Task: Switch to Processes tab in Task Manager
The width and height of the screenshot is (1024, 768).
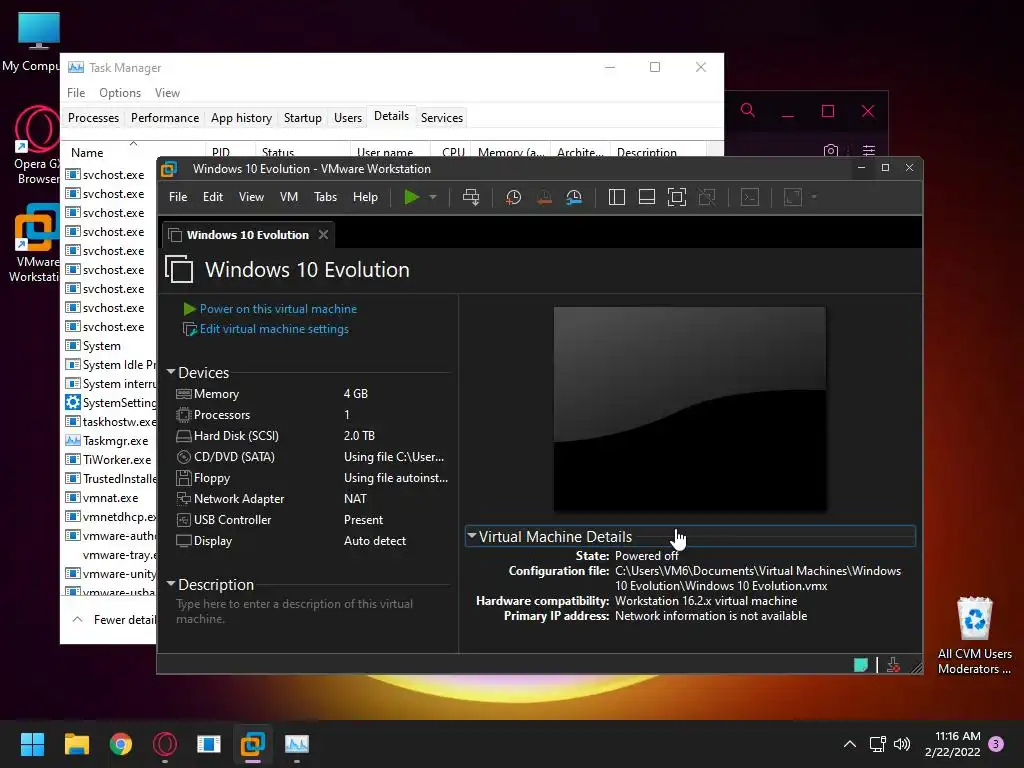Action: (93, 118)
